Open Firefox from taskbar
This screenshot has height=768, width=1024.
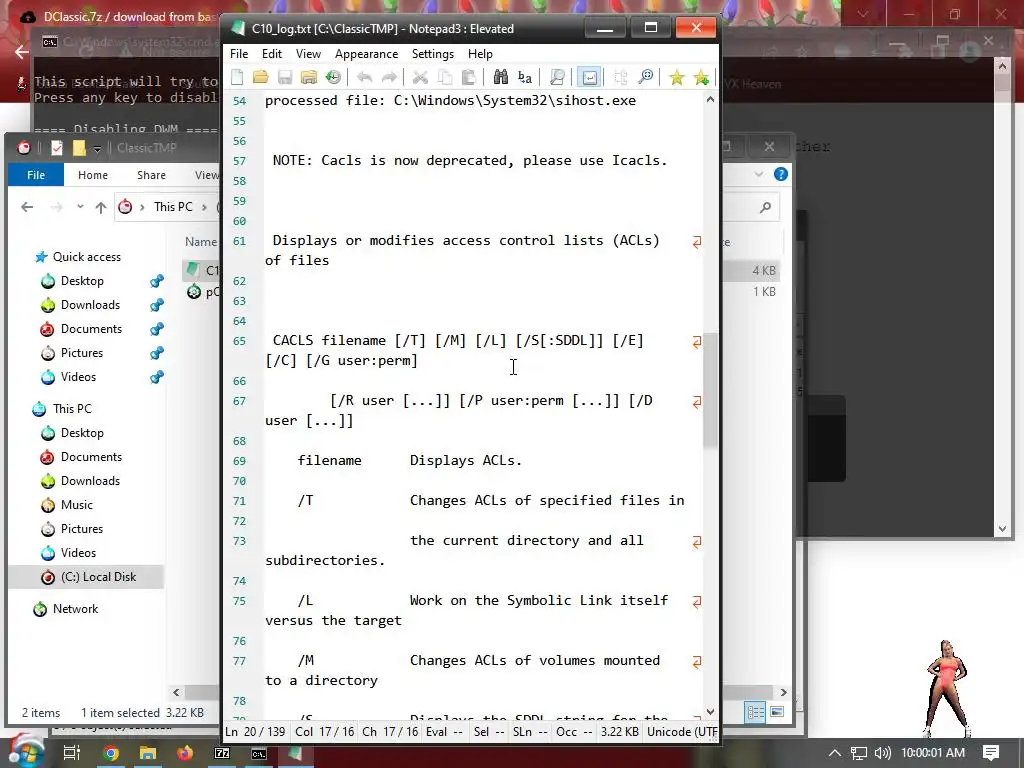[x=185, y=754]
